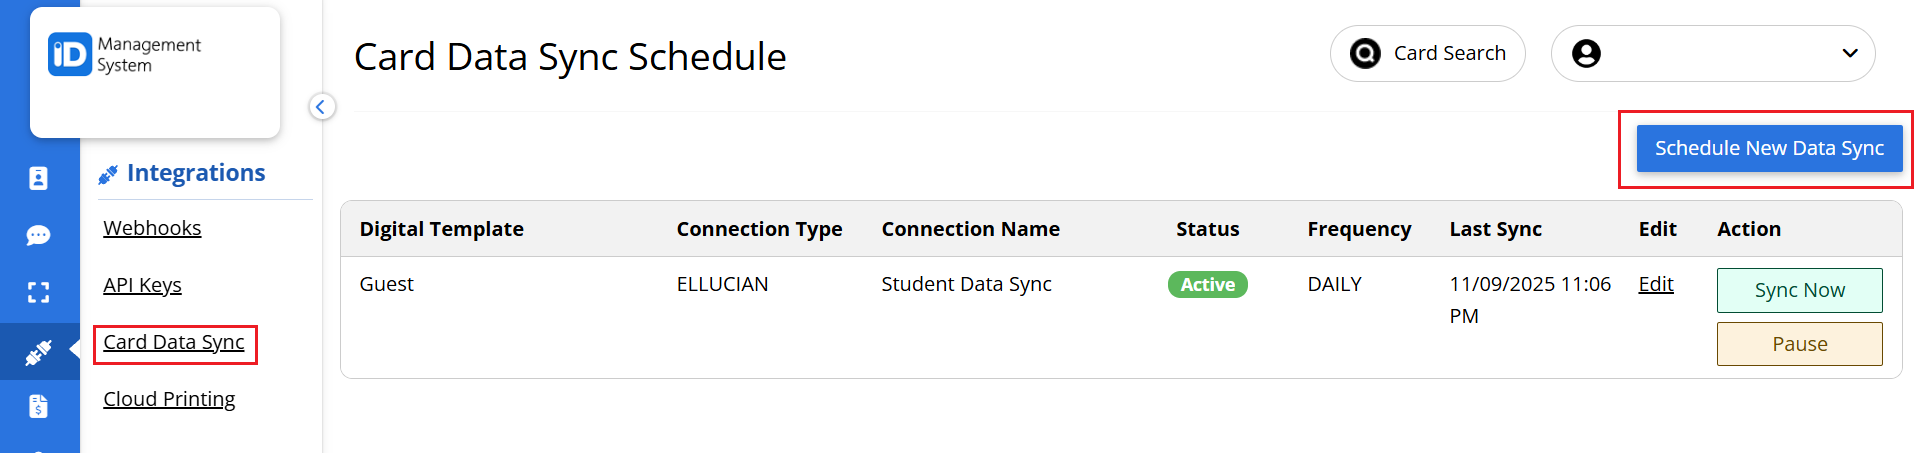Open the ID card icon in sidebar
The width and height of the screenshot is (1915, 453).
[x=38, y=178]
